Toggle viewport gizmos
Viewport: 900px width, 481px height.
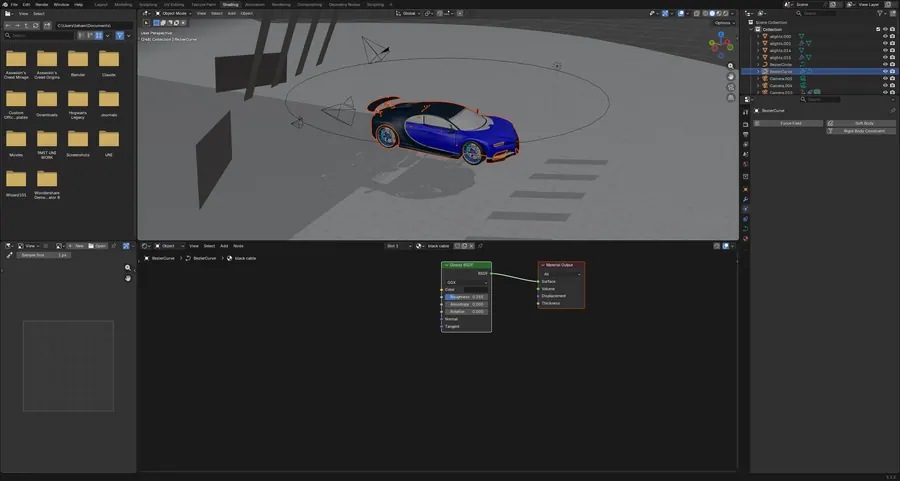click(664, 13)
